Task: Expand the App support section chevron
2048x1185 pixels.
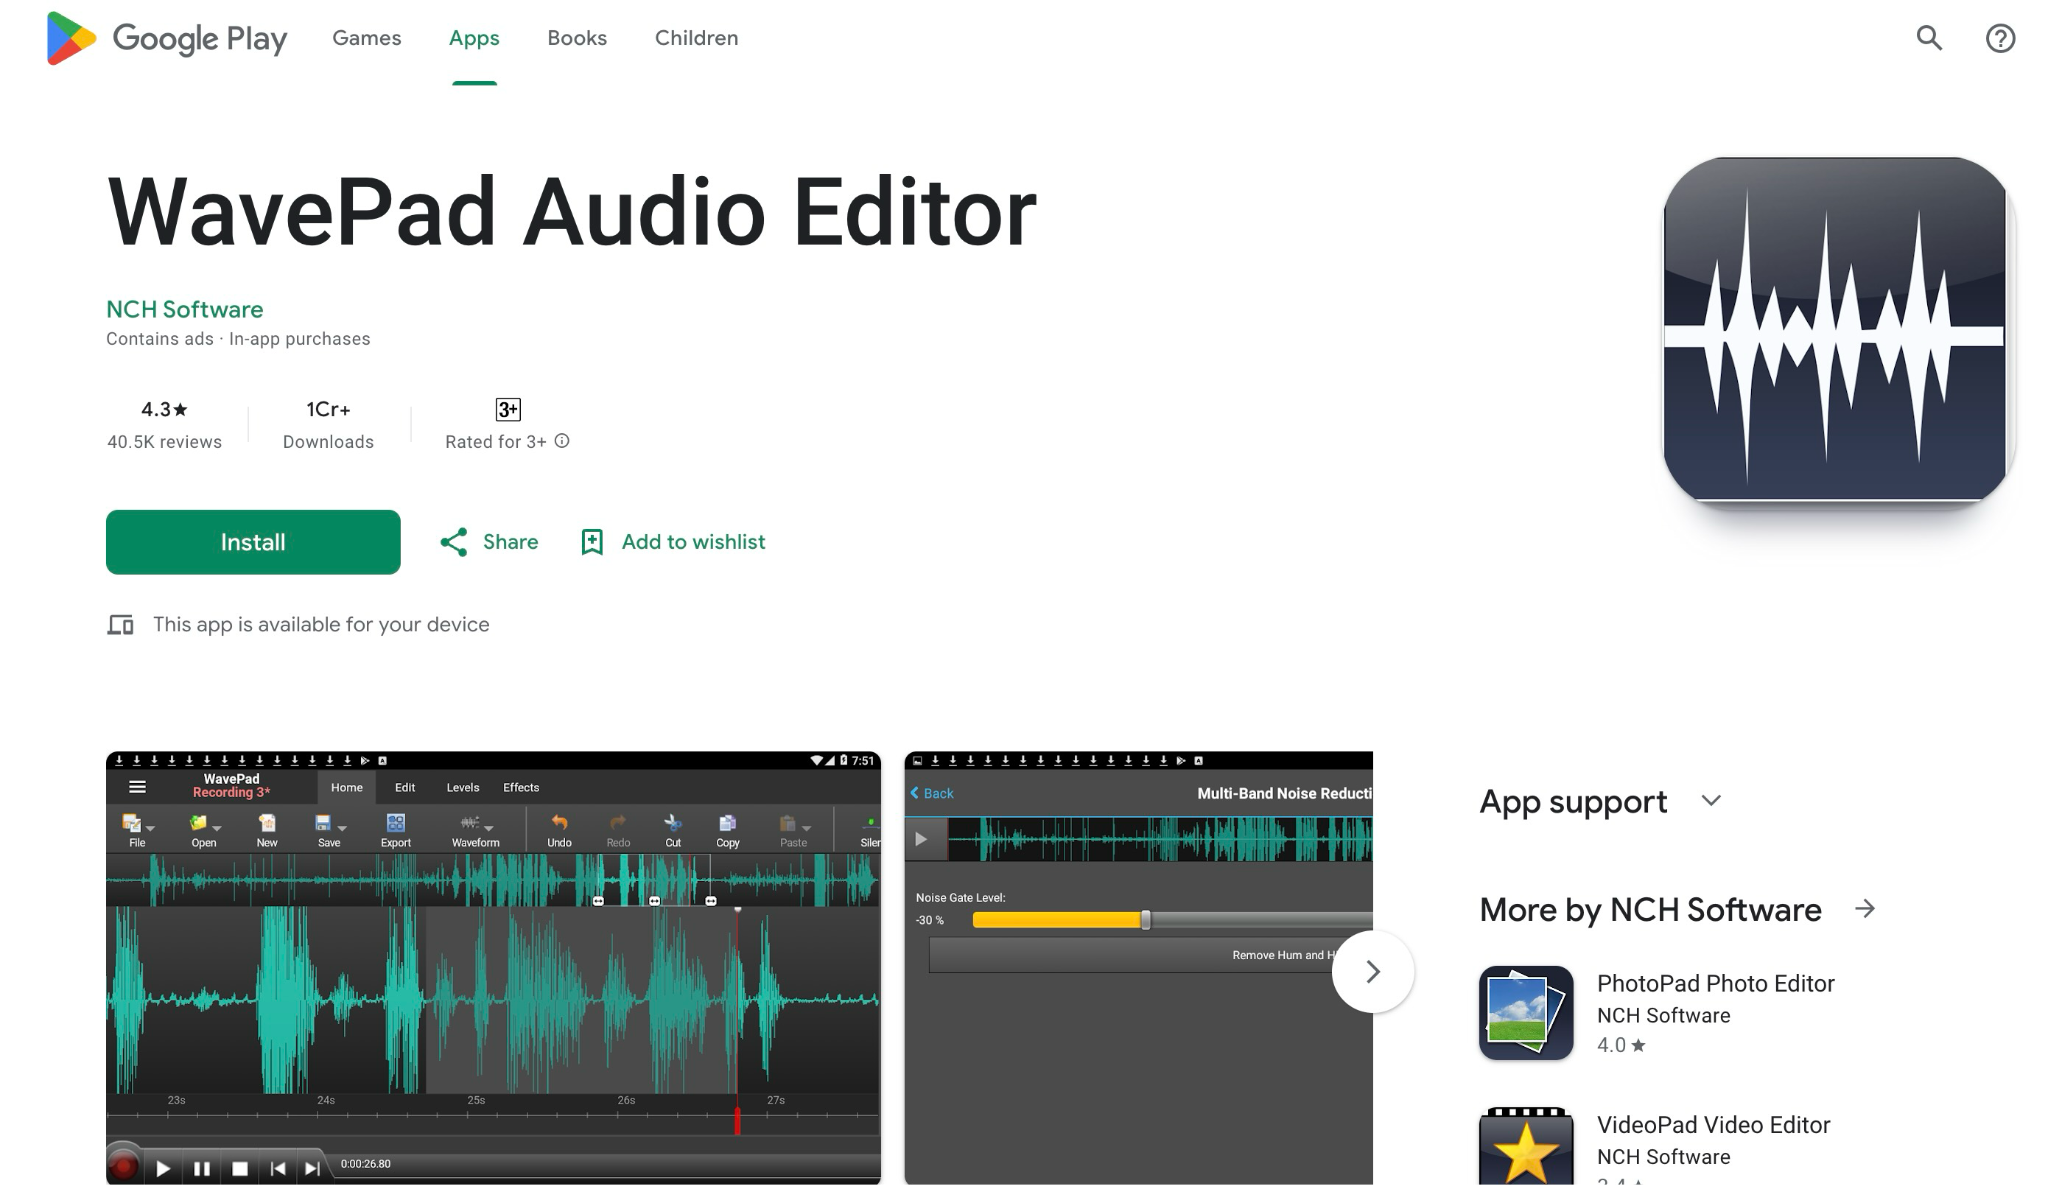Action: pos(1711,801)
